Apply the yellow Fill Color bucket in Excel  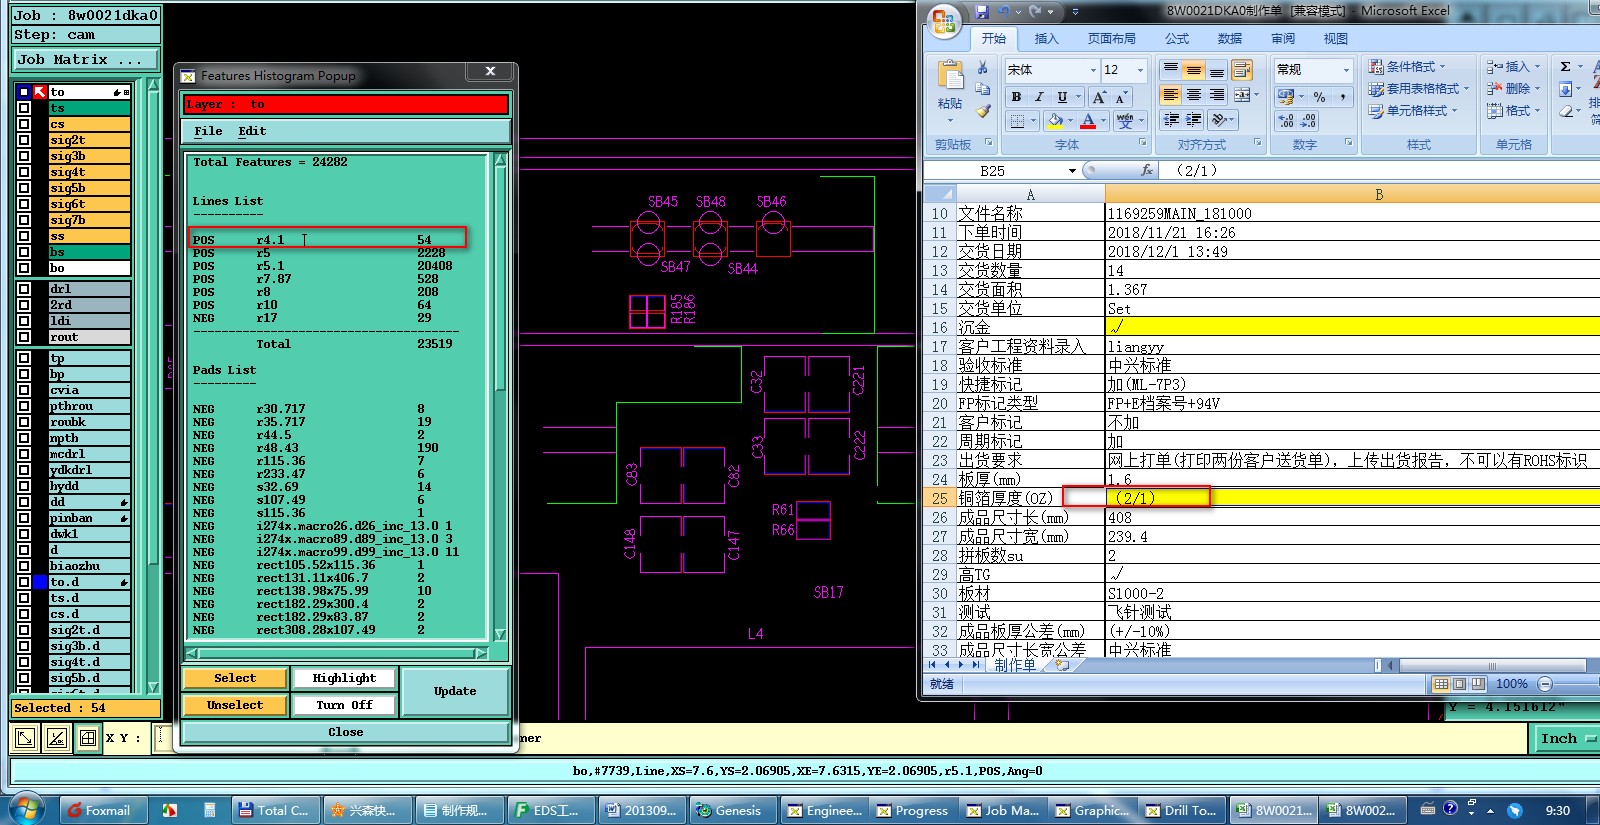pyautogui.click(x=1054, y=121)
